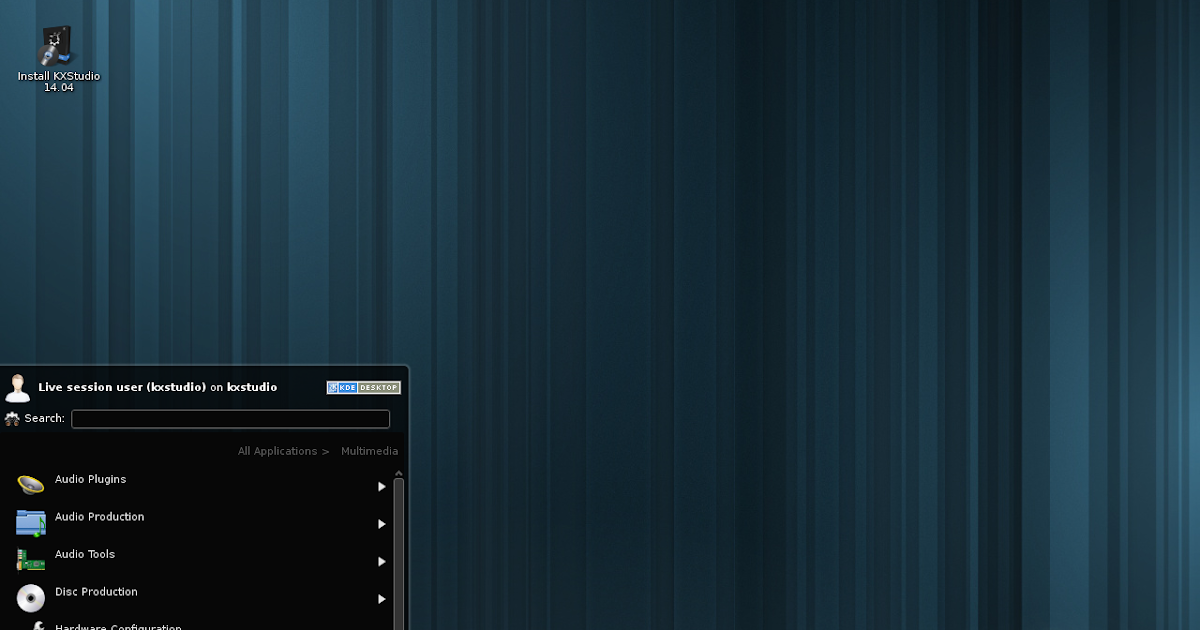This screenshot has height=630, width=1200.
Task: Click the KDE Desktop badge
Action: point(363,387)
